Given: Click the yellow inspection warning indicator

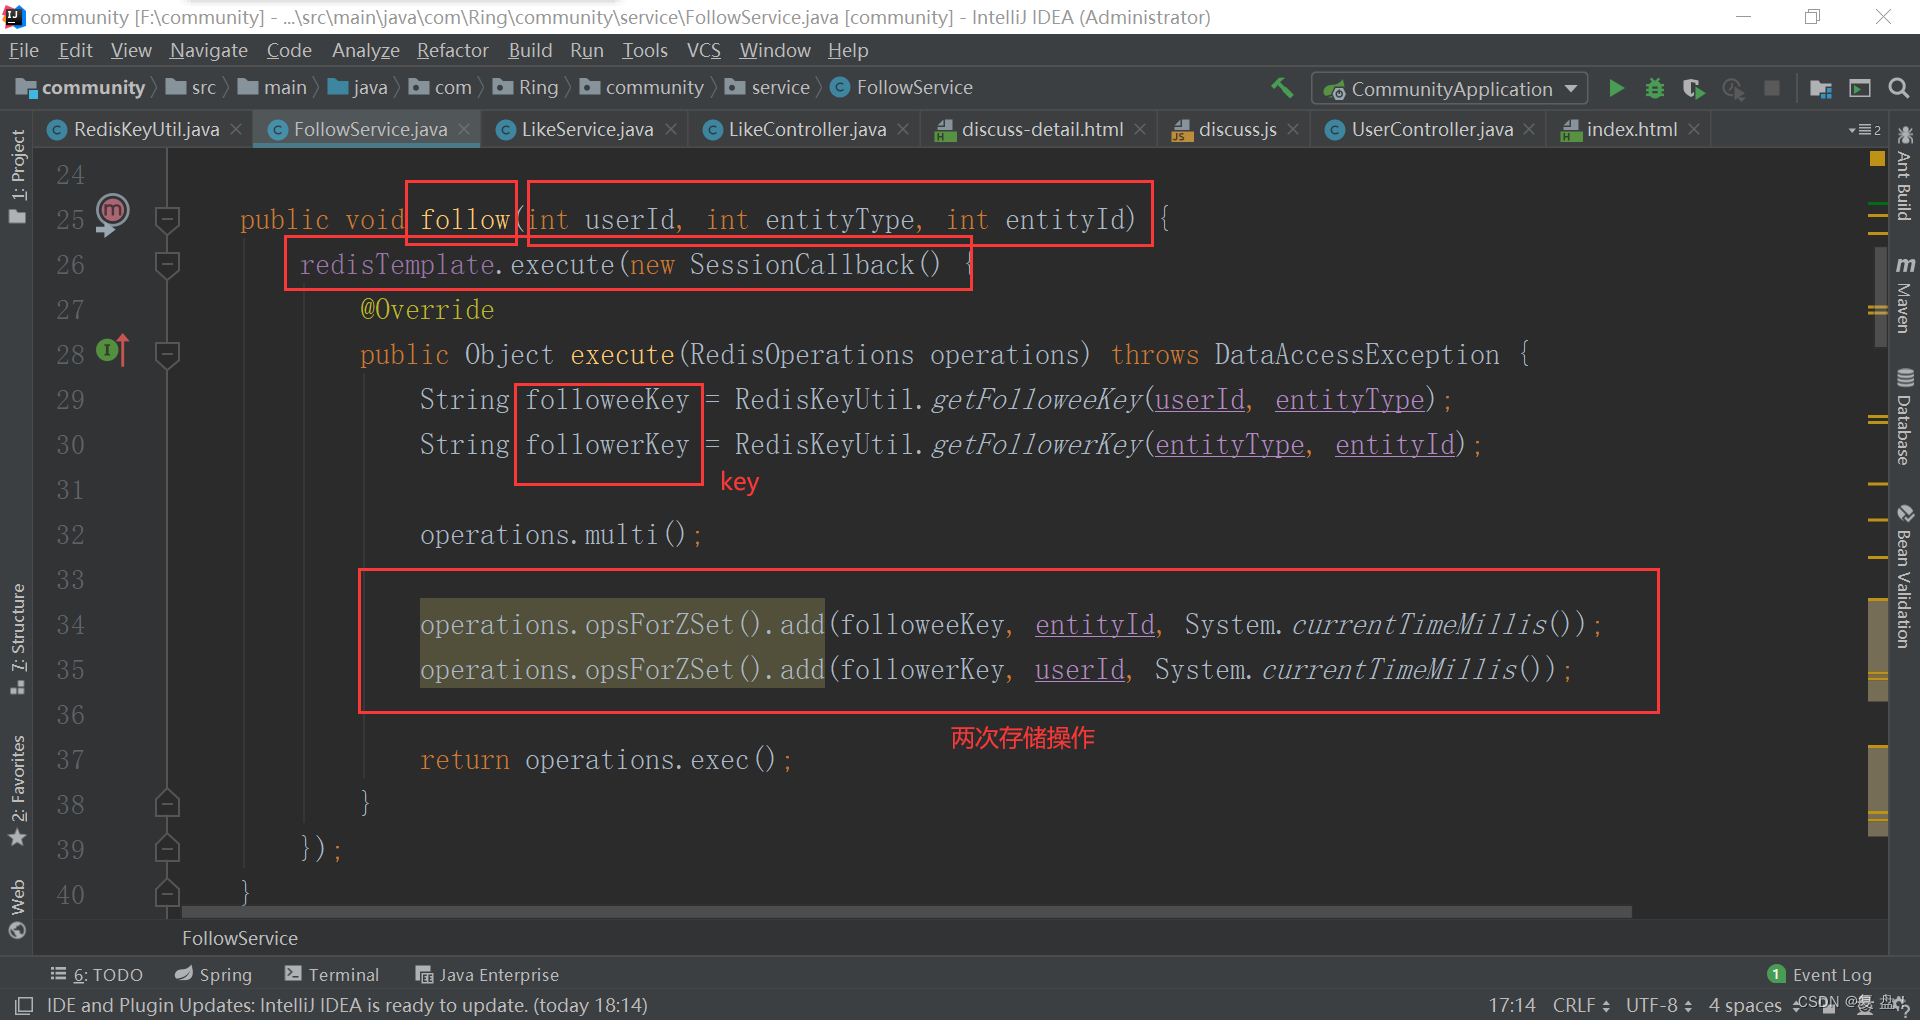Looking at the screenshot, I should pyautogui.click(x=1877, y=158).
